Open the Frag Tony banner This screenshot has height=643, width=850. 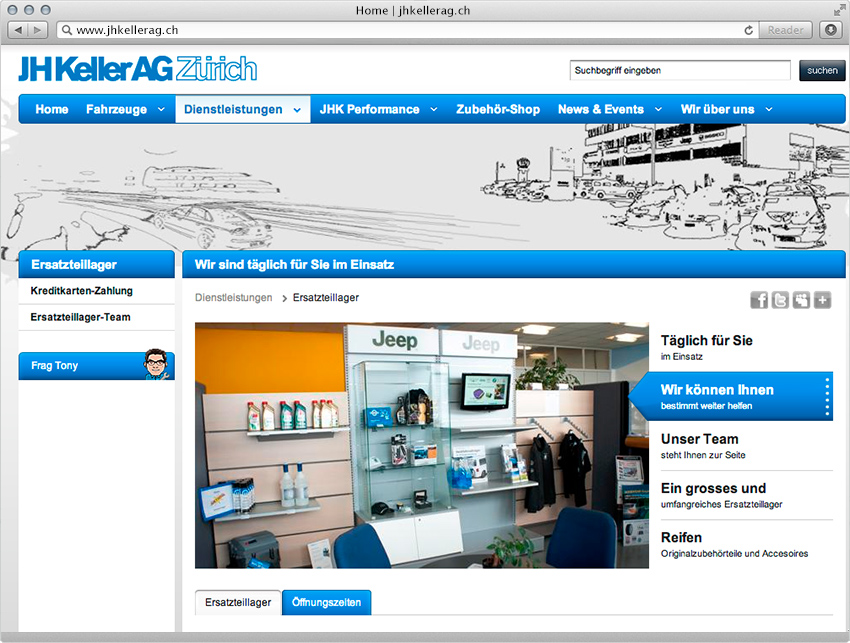[96, 366]
